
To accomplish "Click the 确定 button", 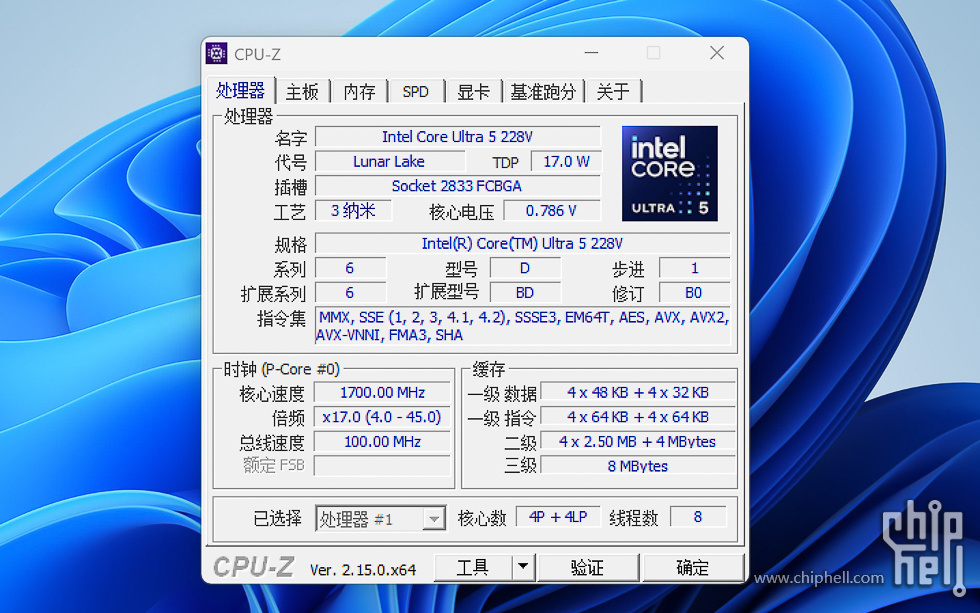I will 692,567.
